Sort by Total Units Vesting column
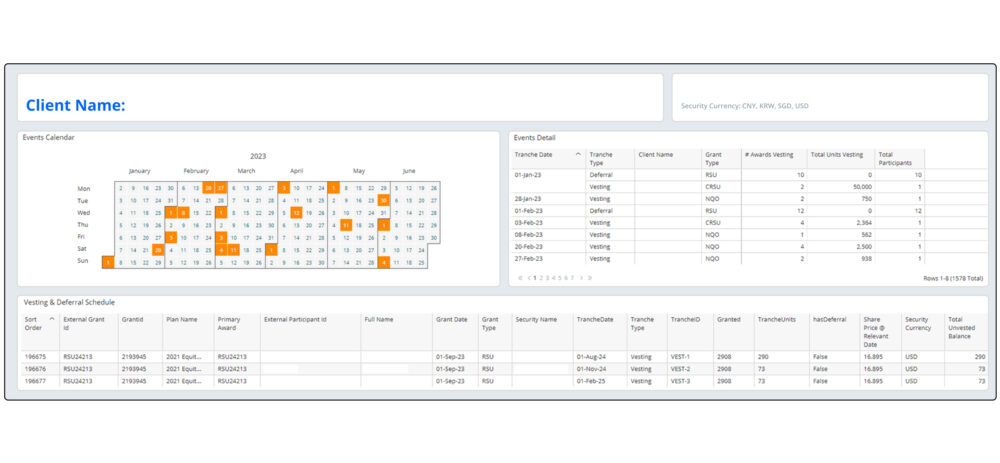 [836, 154]
